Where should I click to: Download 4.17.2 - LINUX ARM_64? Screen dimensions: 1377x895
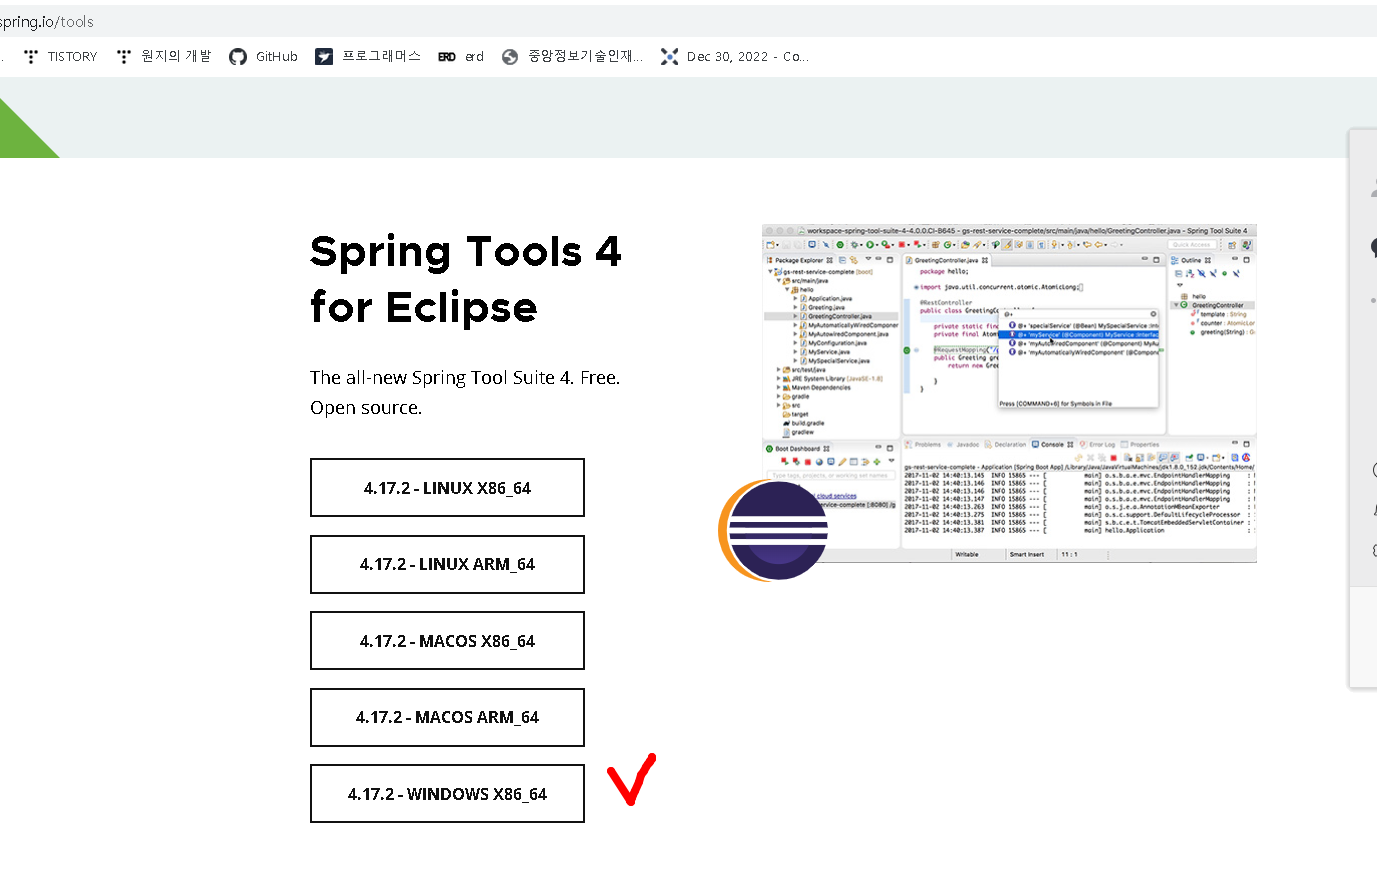pos(447,564)
